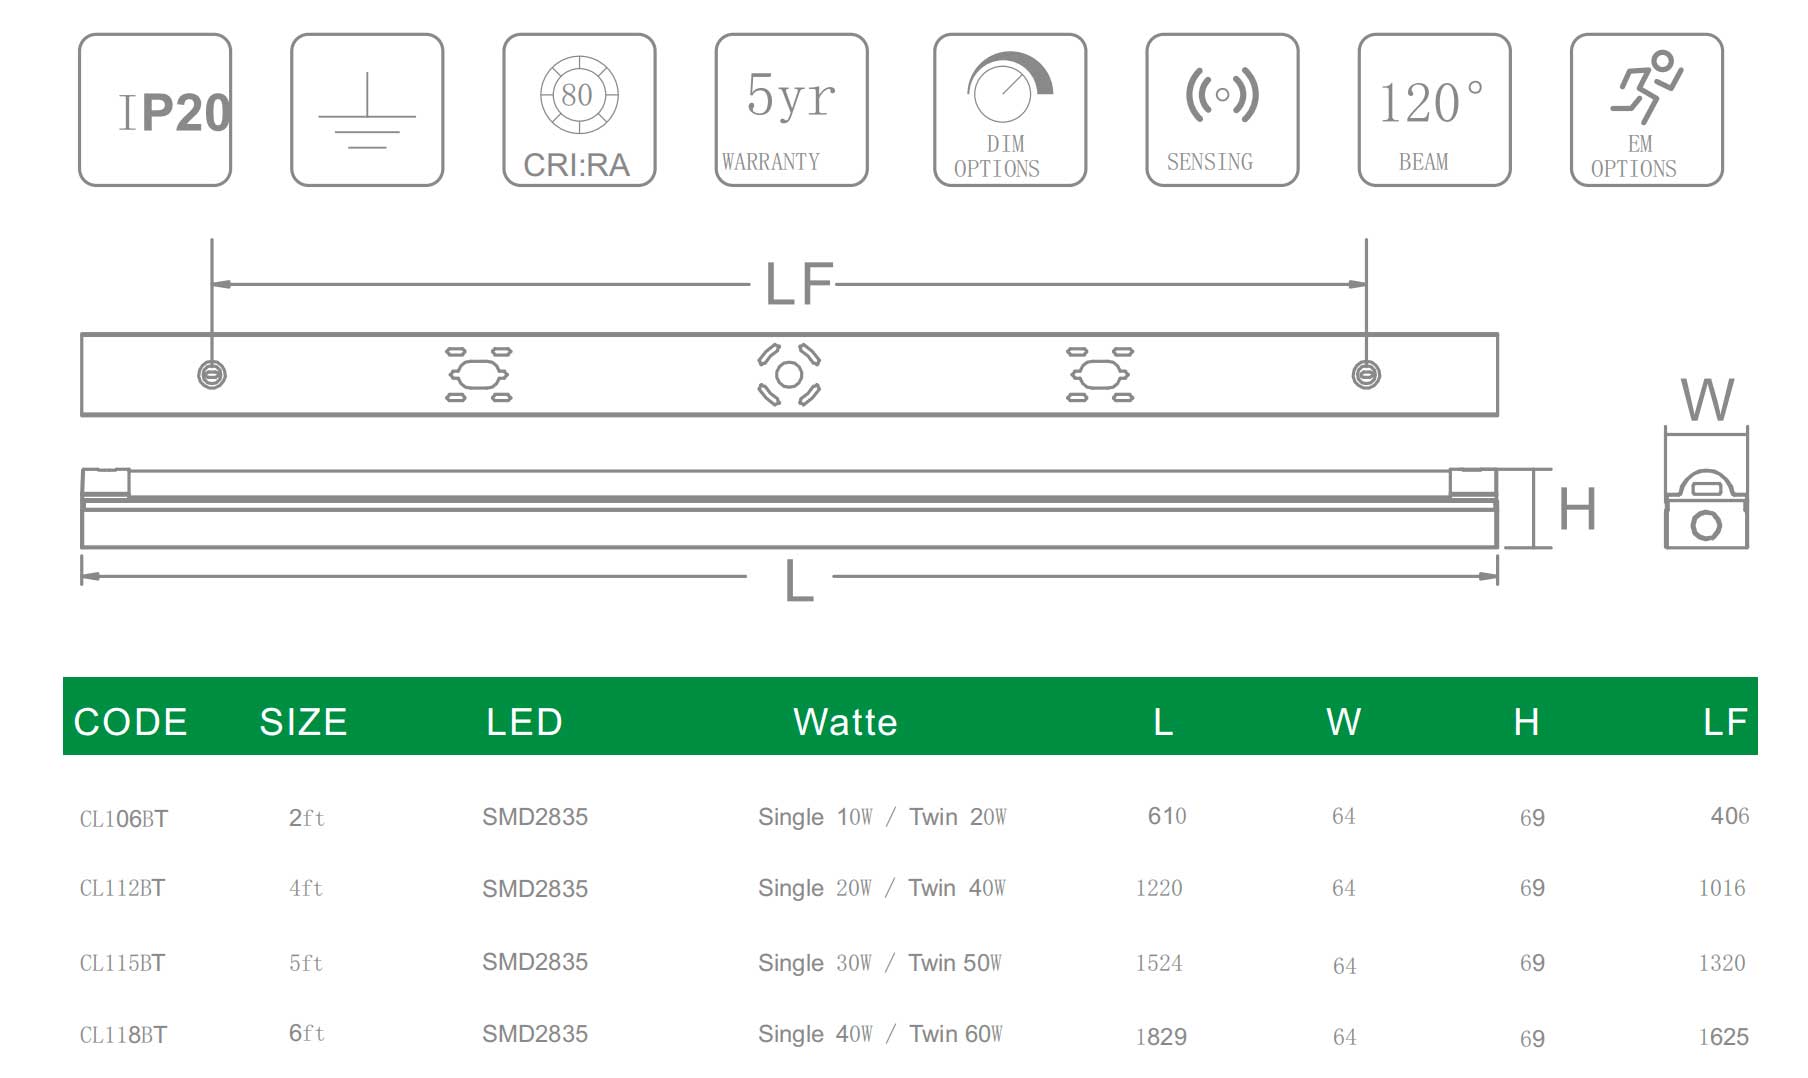The image size is (1808, 1078).
Task: Select product code CL112BT
Action: [x=122, y=888]
